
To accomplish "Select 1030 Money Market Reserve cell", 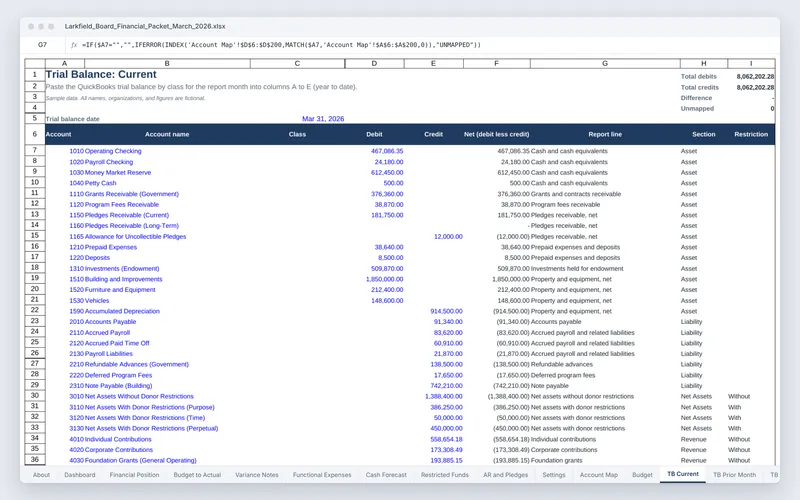I will pos(110,172).
